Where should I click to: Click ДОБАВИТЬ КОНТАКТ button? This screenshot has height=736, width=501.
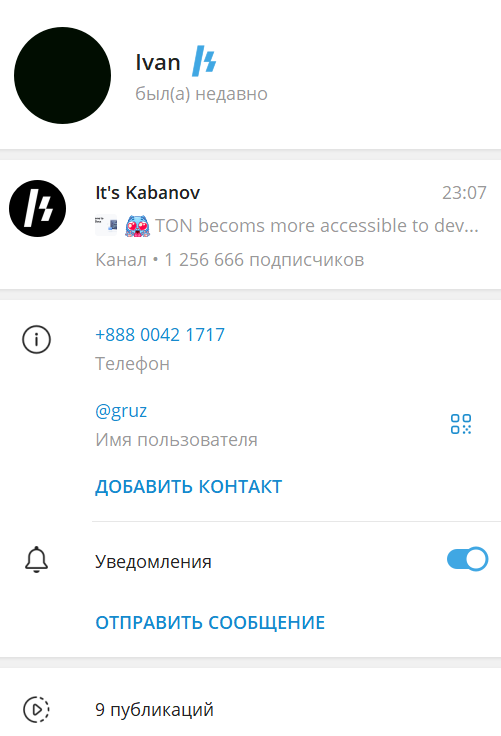pos(189,487)
